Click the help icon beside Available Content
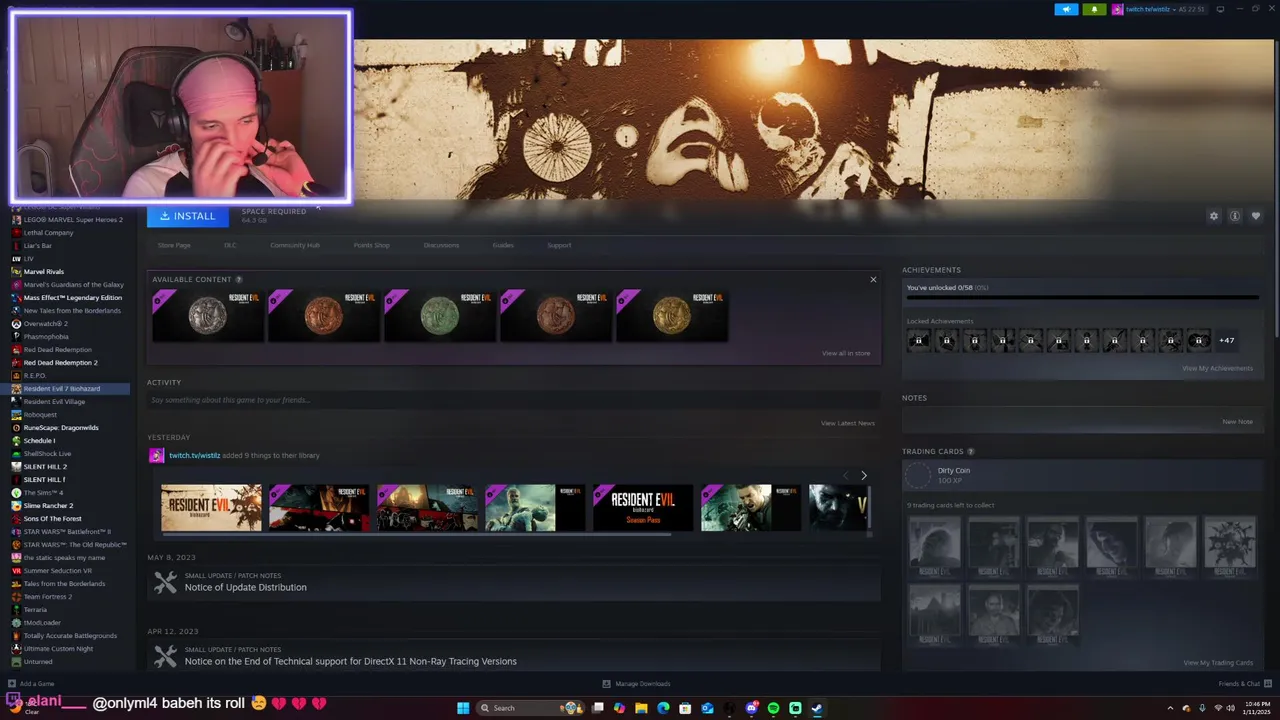Image resolution: width=1280 pixels, height=720 pixels. click(x=238, y=280)
